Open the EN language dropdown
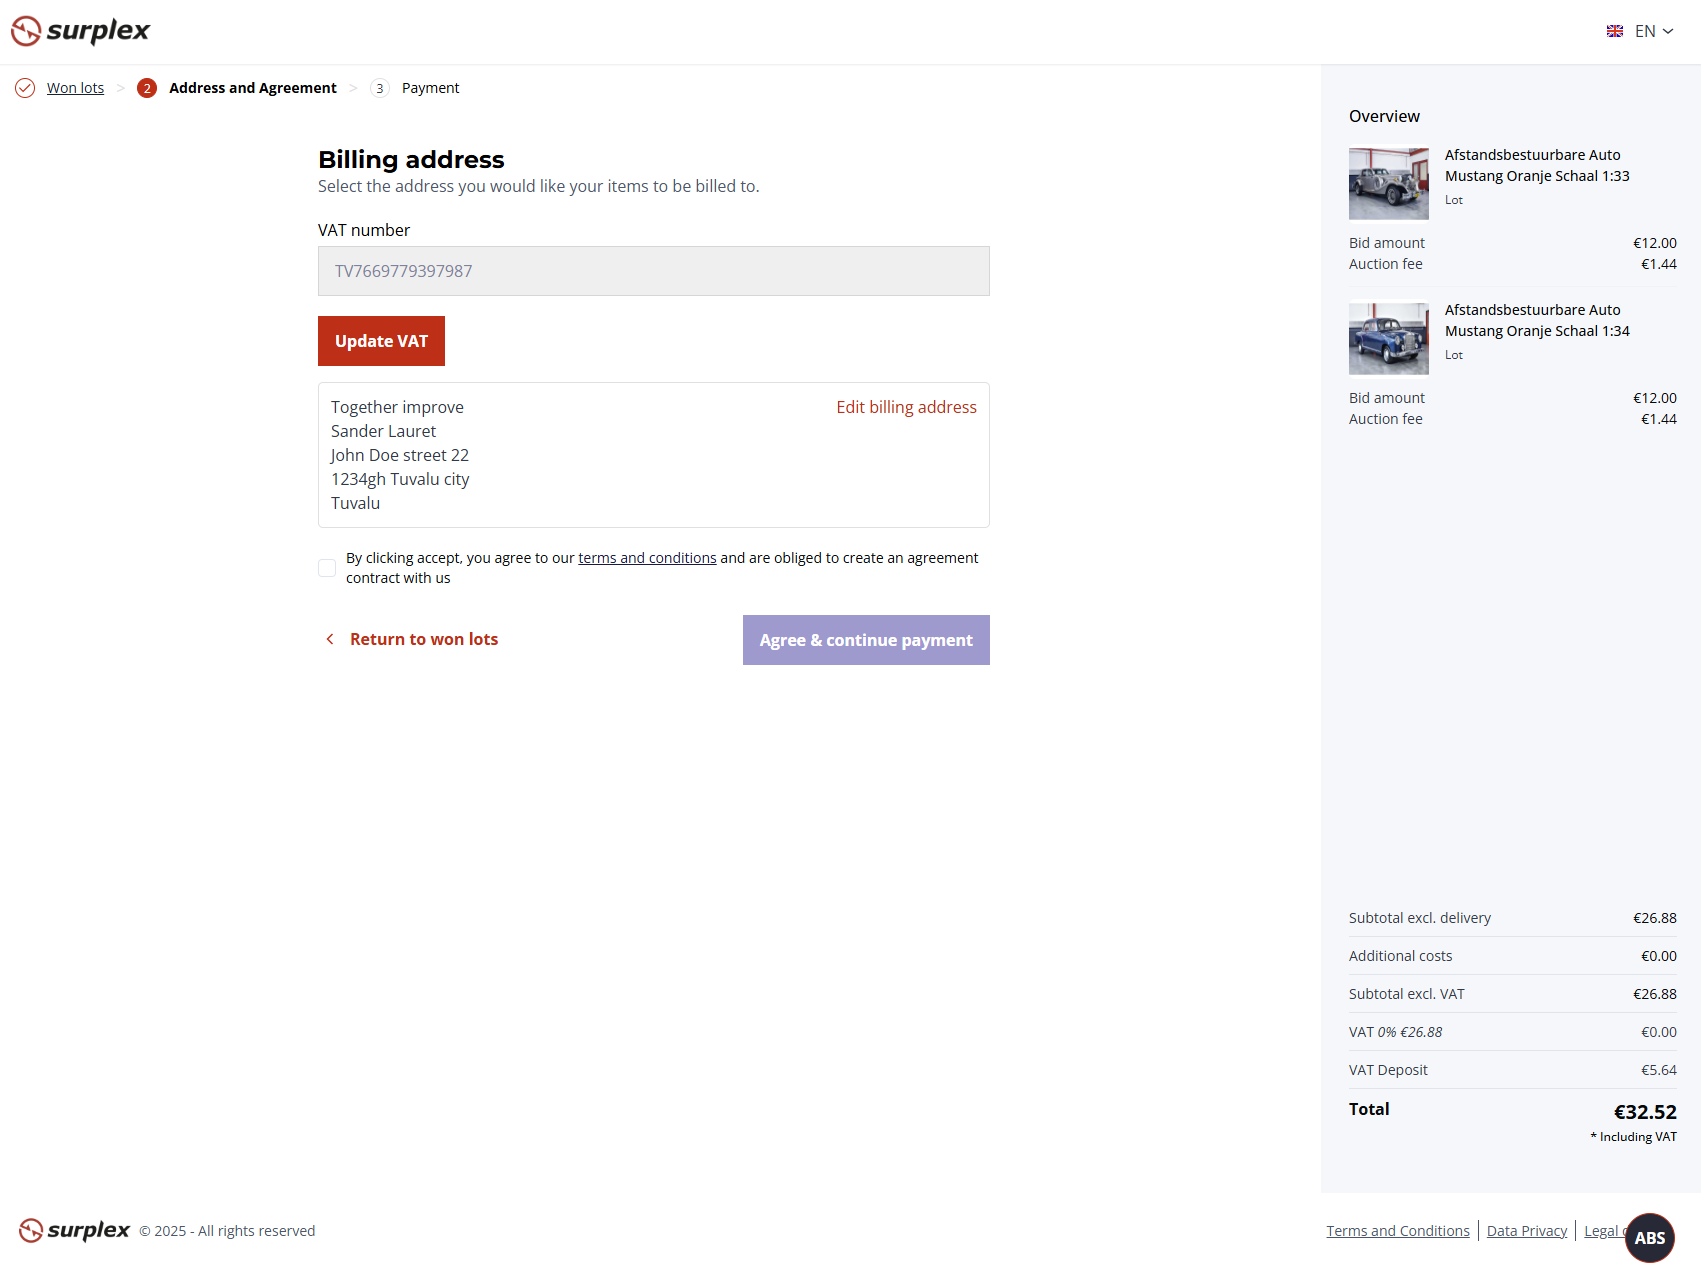 [x=1650, y=31]
